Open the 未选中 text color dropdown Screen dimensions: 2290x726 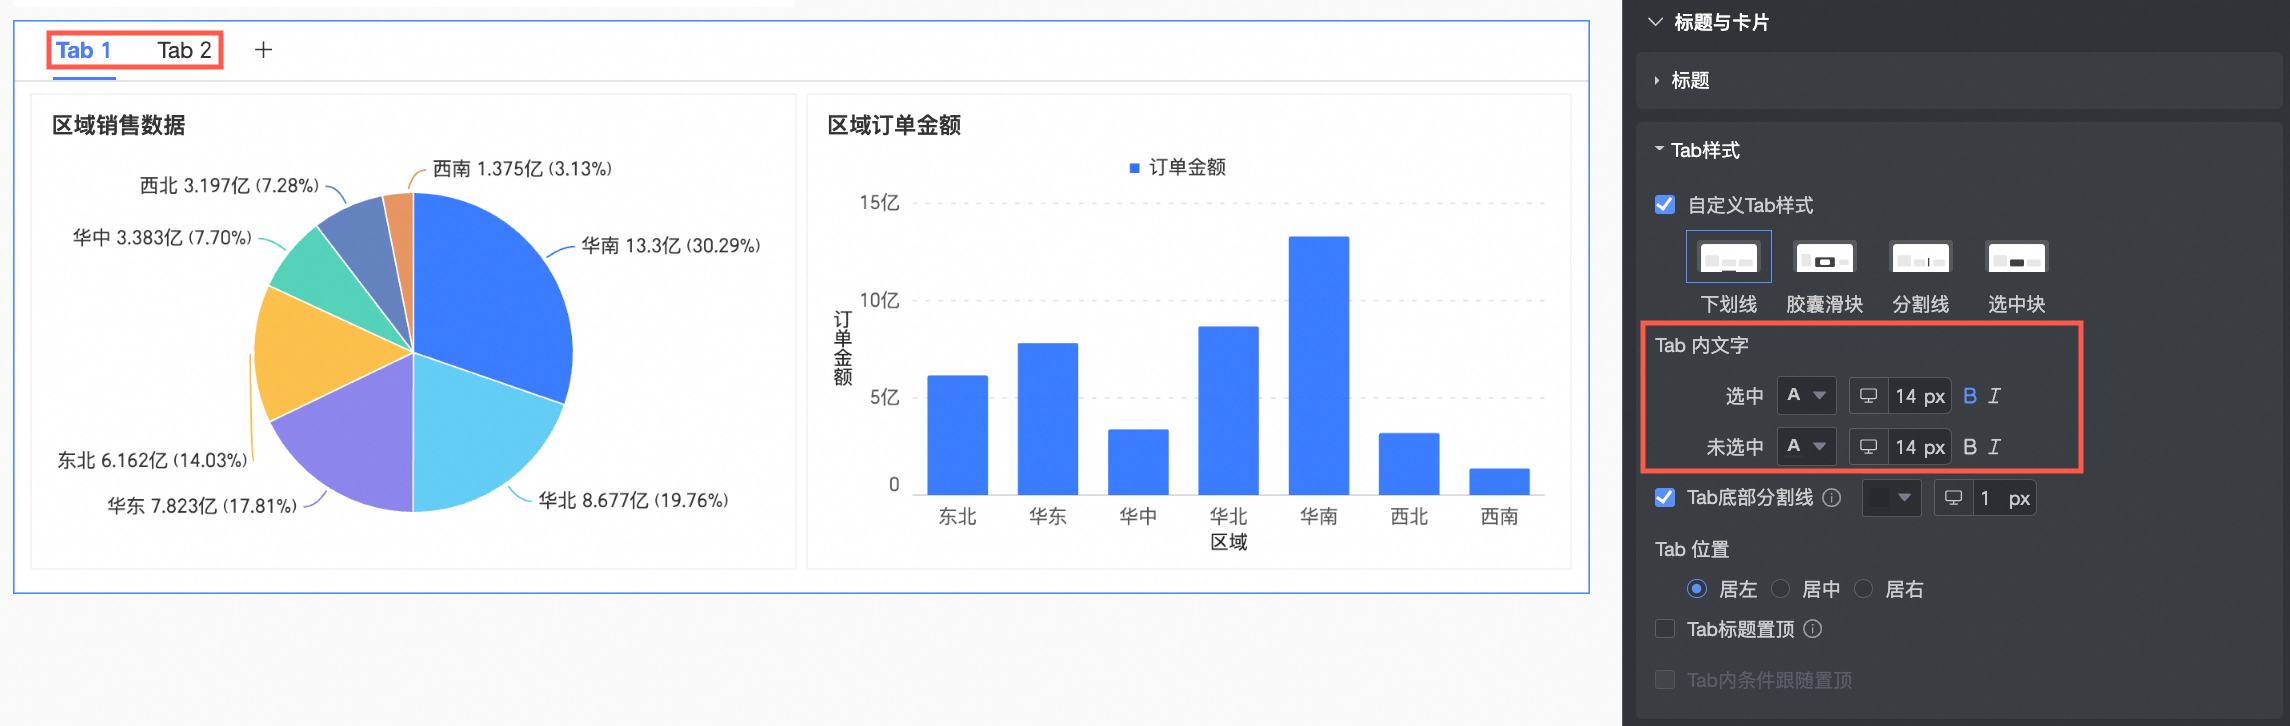[x=1806, y=447]
